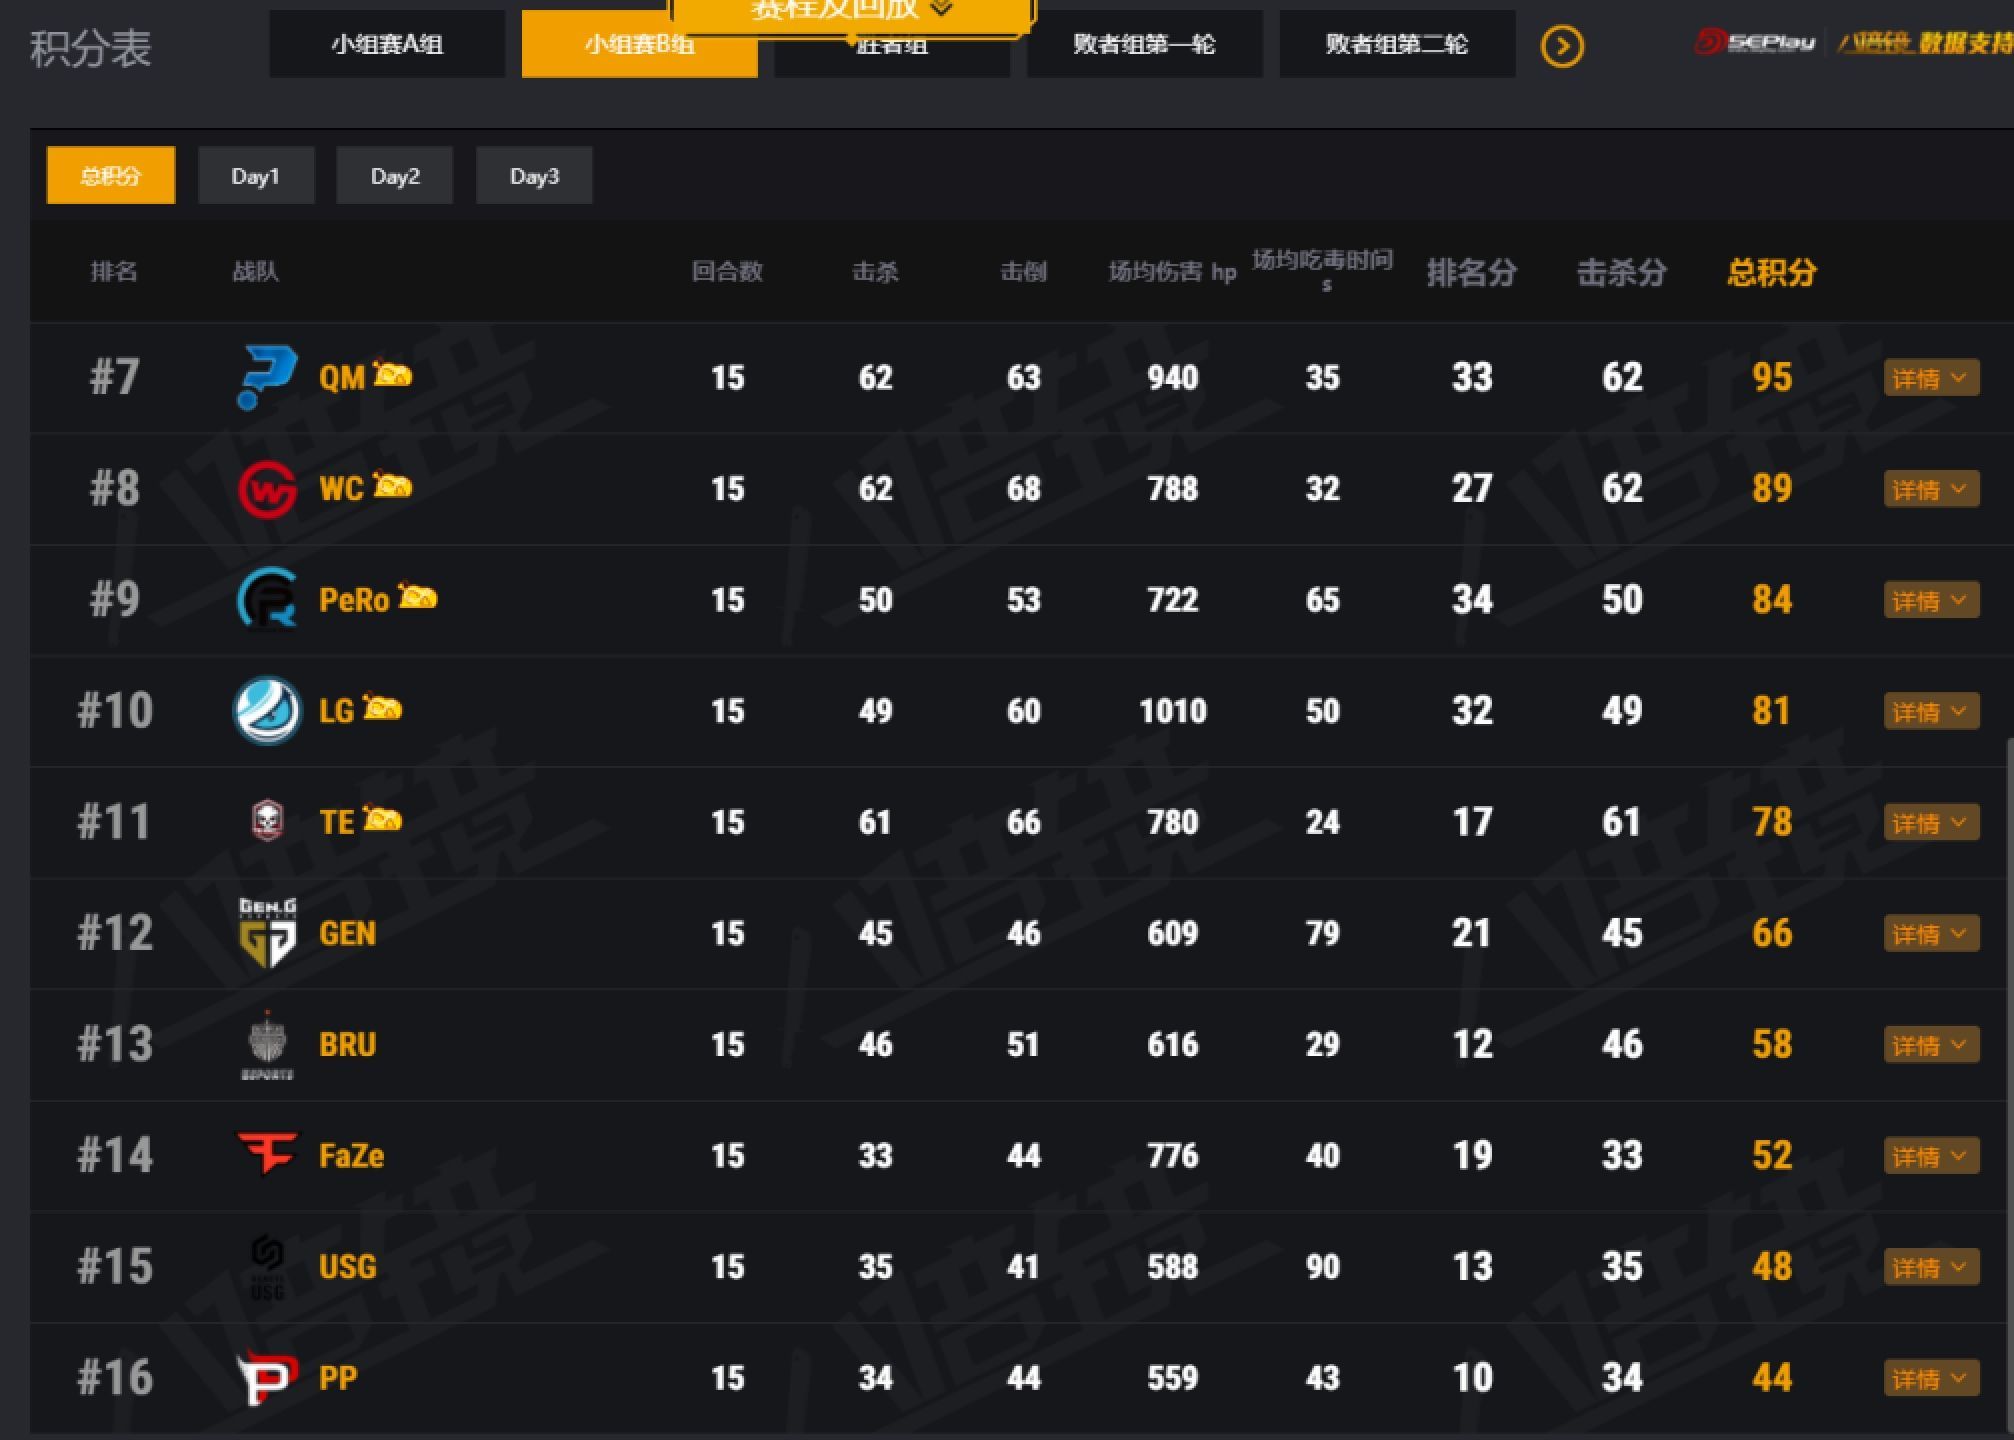This screenshot has height=1440, width=2014.
Task: Click the FaZe team red logo
Action: [x=266, y=1153]
